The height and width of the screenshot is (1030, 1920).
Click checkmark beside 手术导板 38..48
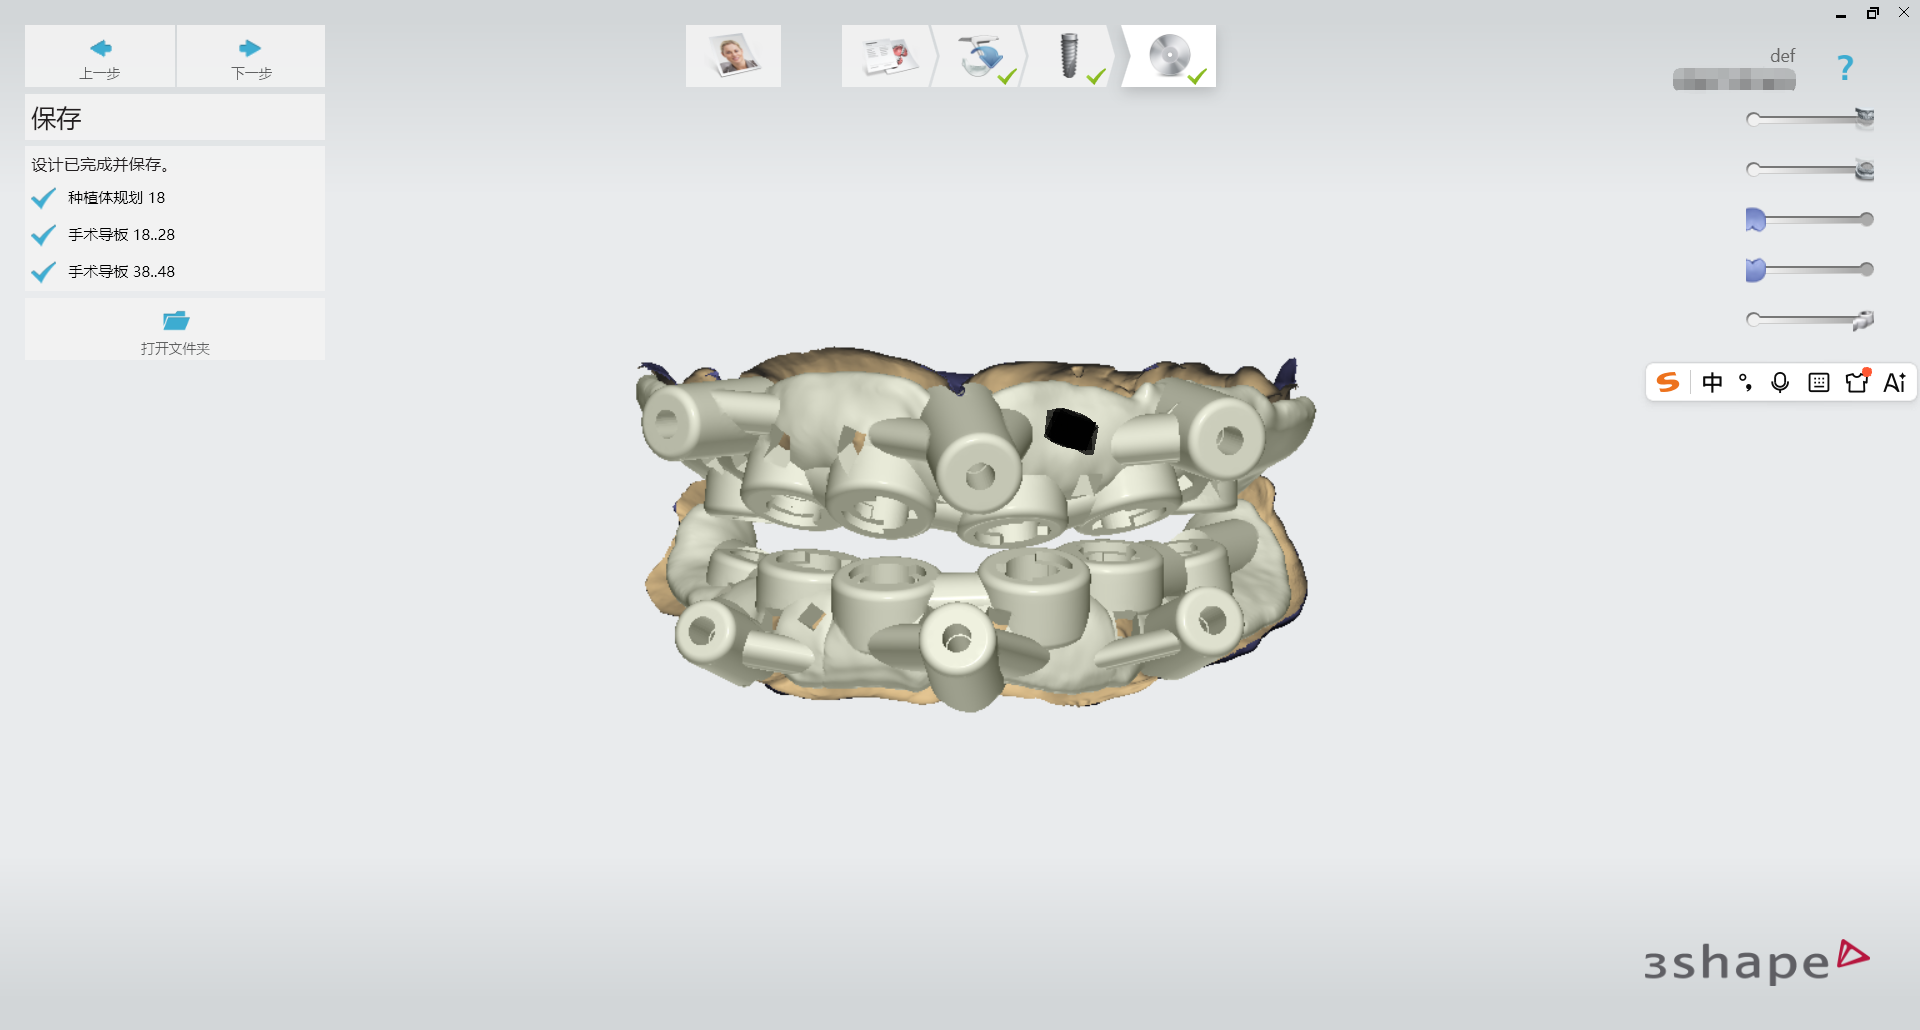pos(43,272)
